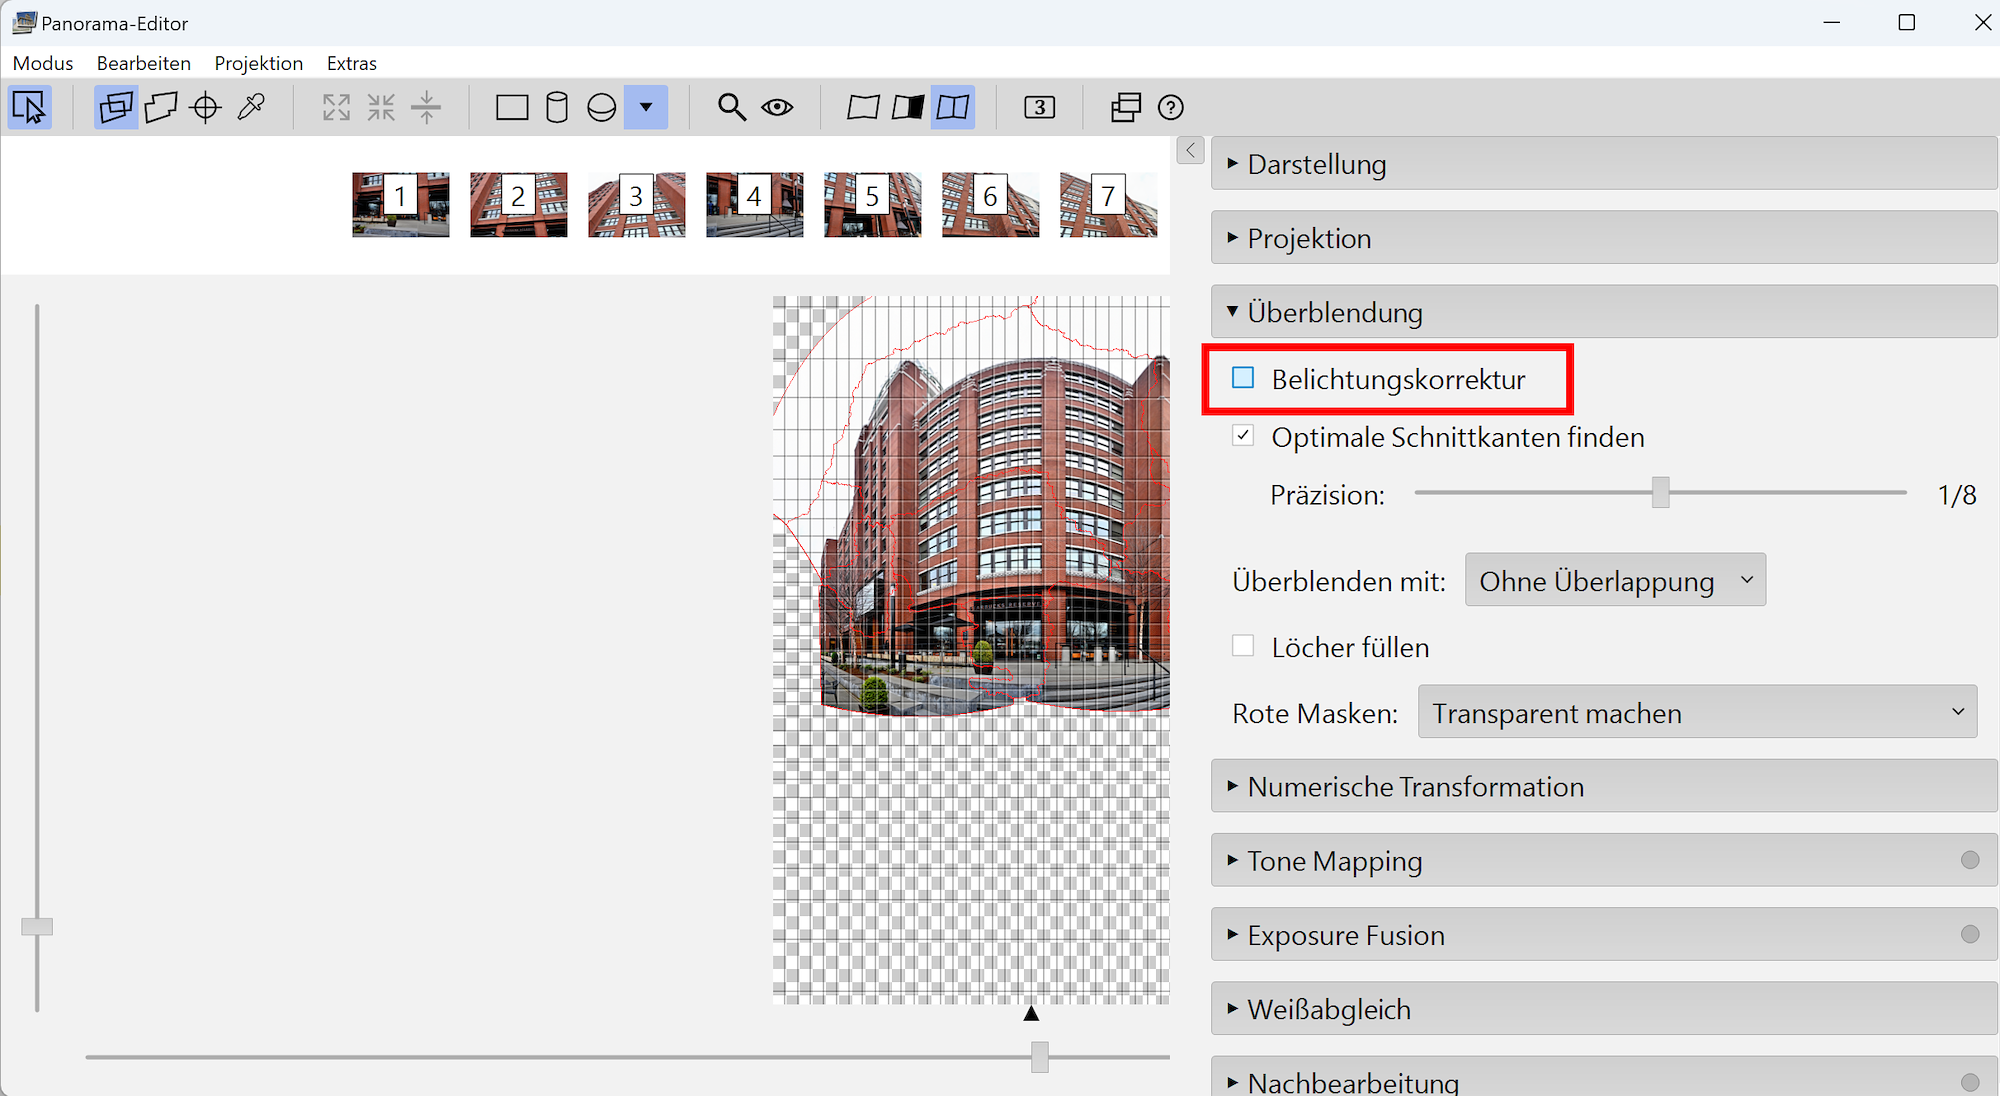The image size is (2000, 1096).
Task: Choose the spherical projection icon
Action: pyautogui.click(x=601, y=107)
